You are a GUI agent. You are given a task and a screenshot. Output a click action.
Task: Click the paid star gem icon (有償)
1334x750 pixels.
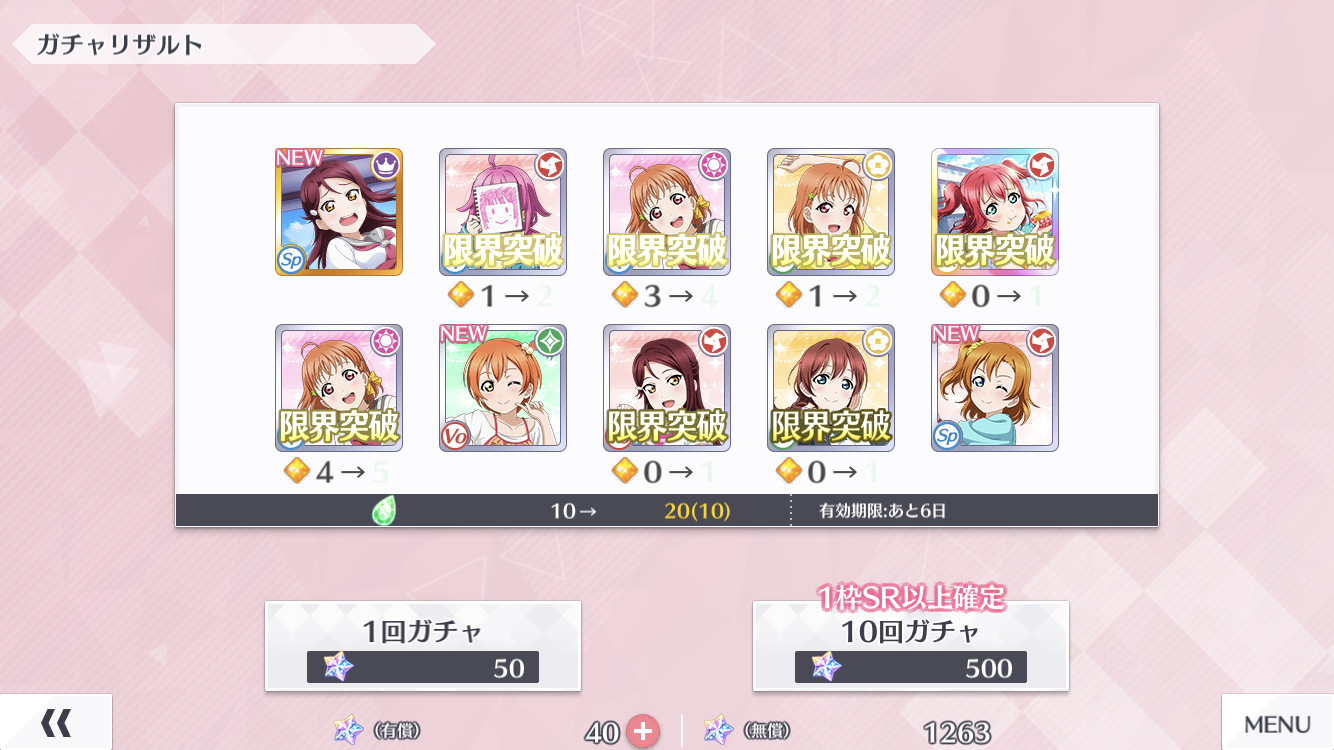pyautogui.click(x=349, y=731)
